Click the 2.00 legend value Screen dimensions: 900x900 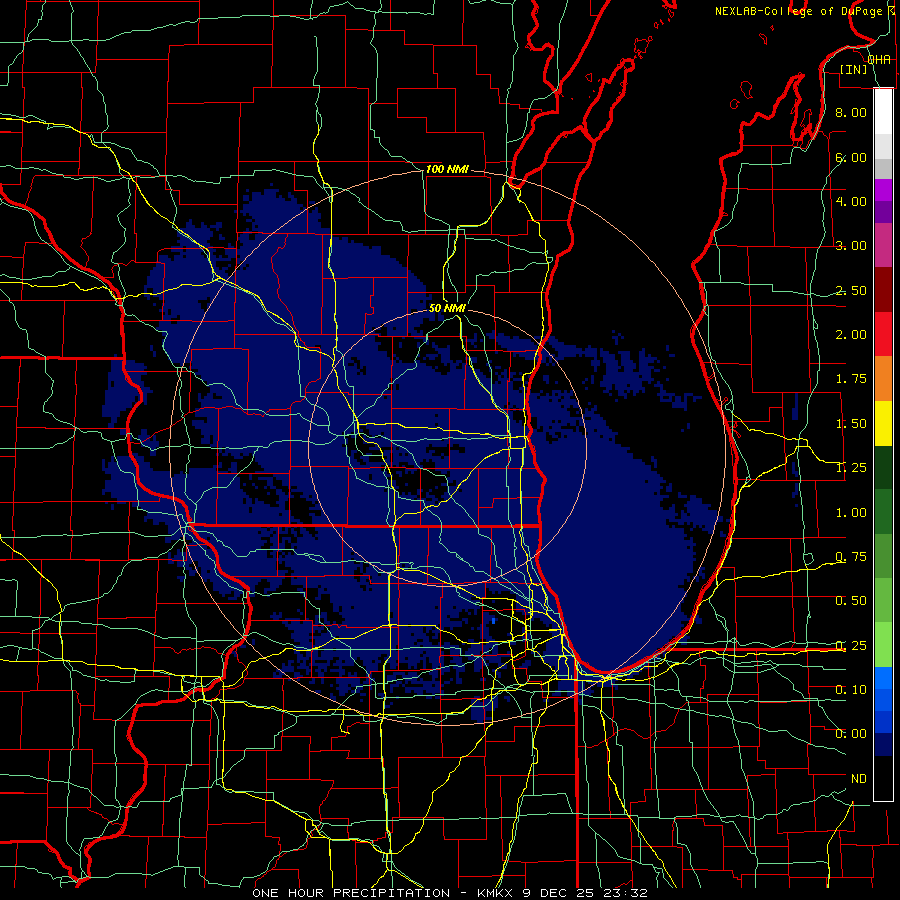click(x=851, y=335)
